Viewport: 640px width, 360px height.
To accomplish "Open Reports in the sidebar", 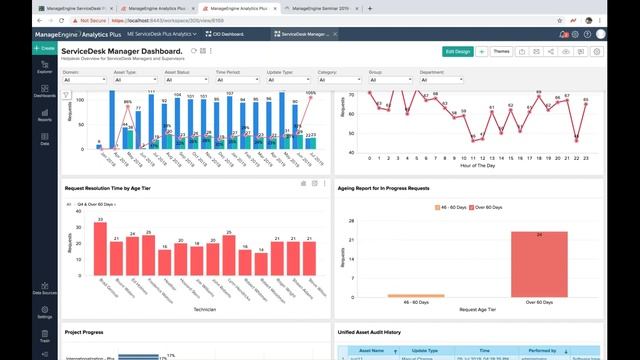I will click(x=44, y=115).
